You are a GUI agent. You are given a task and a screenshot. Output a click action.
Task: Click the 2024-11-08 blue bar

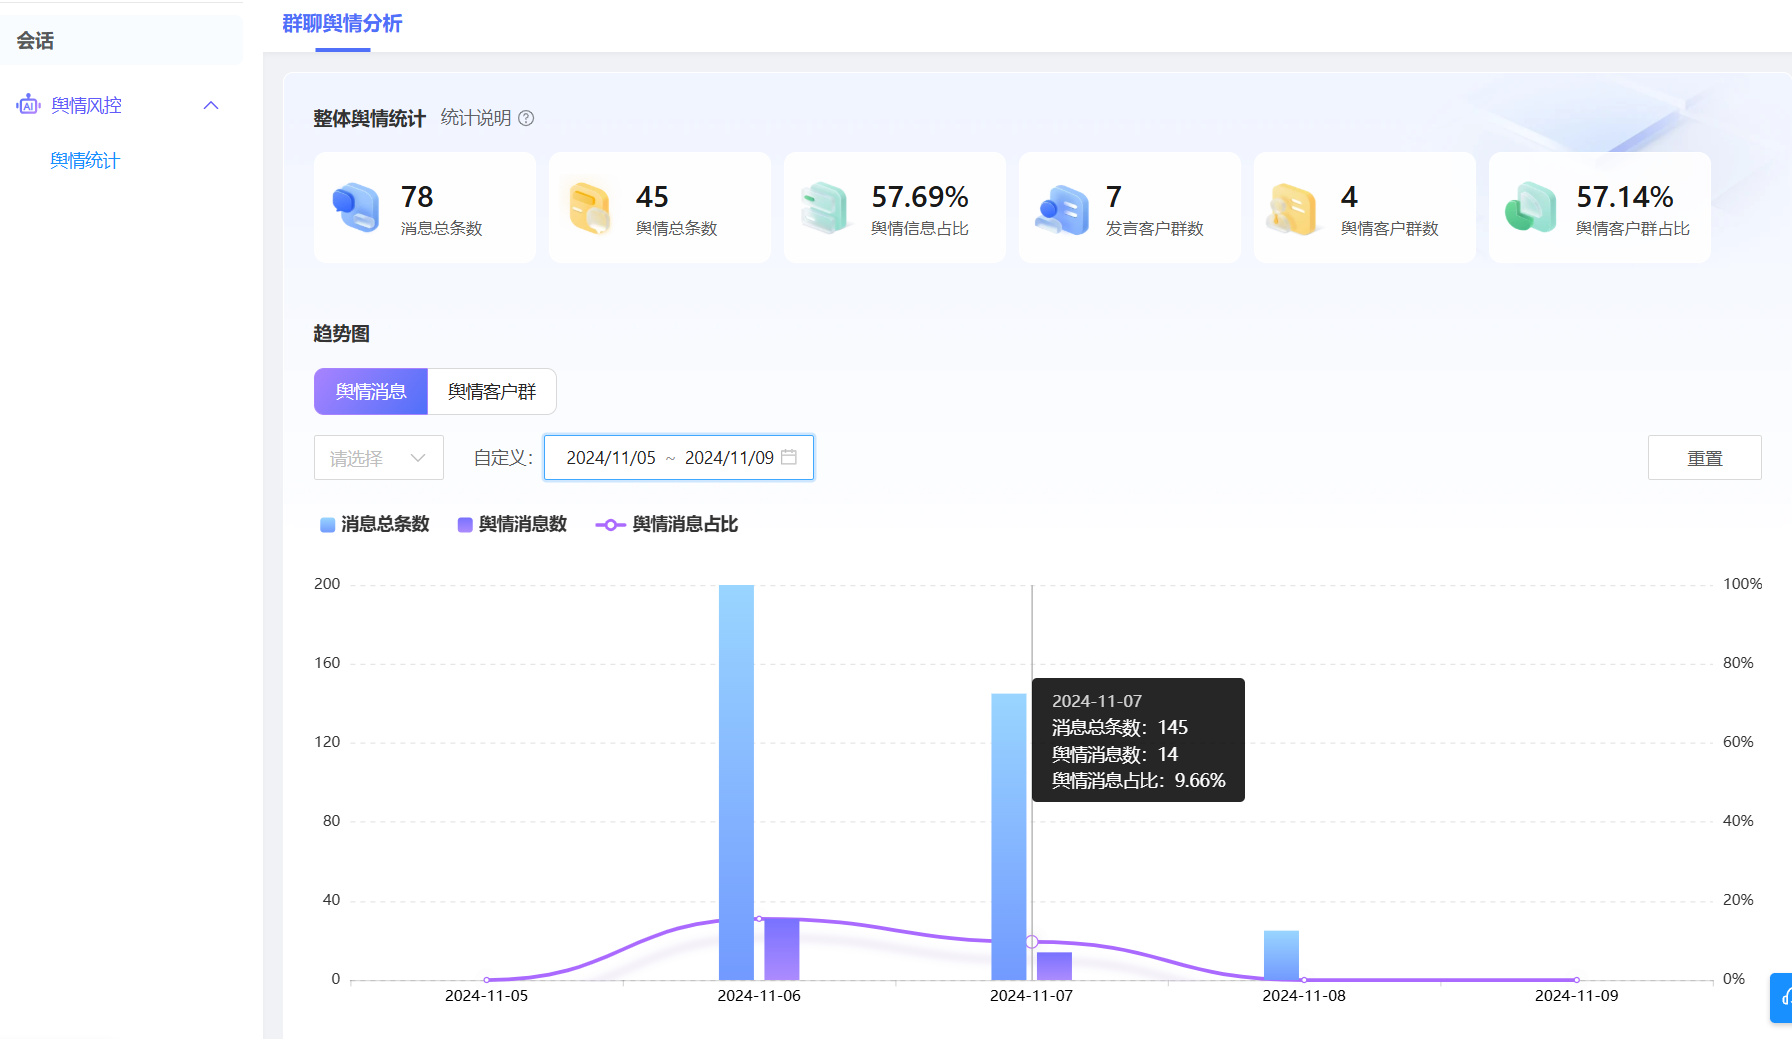(x=1281, y=955)
